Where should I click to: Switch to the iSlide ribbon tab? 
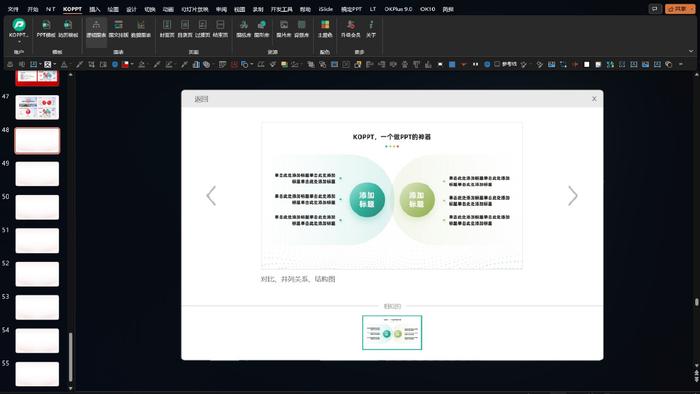point(325,9)
